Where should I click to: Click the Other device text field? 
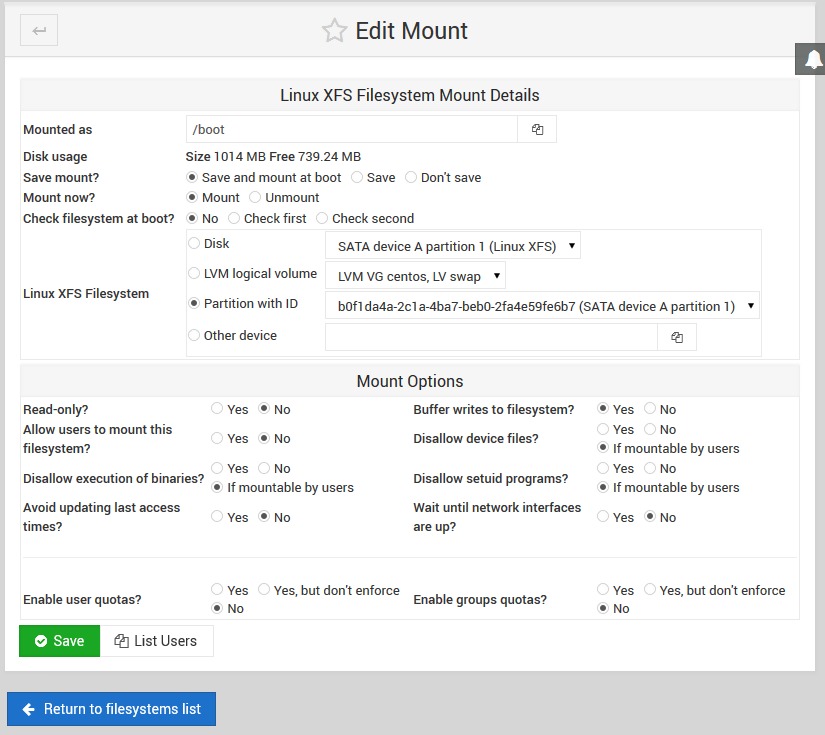490,338
